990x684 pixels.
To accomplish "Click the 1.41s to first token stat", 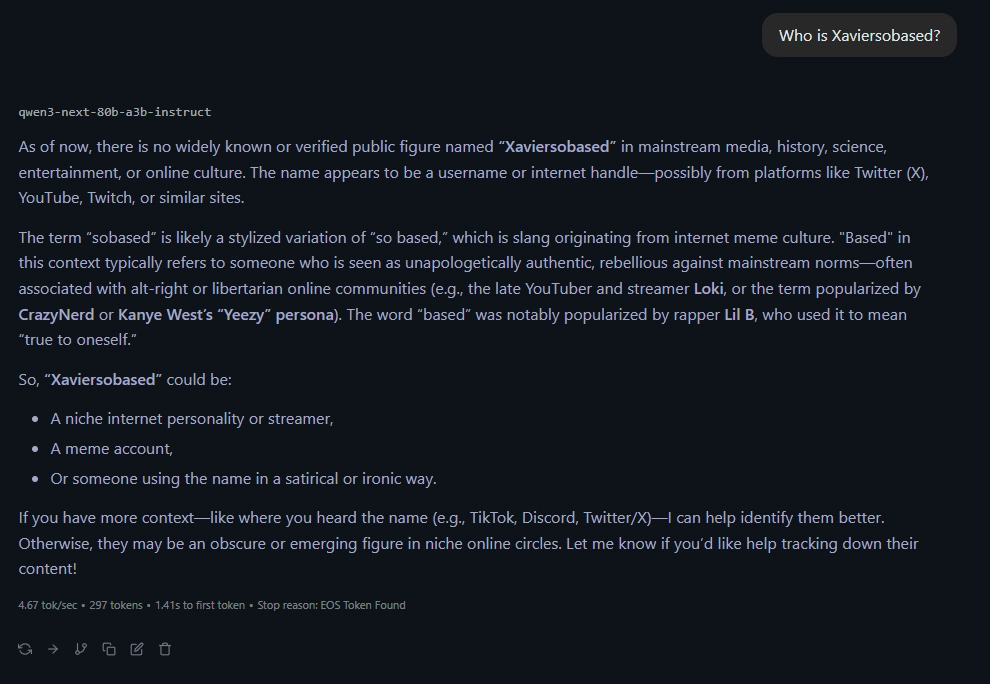I will point(199,605).
